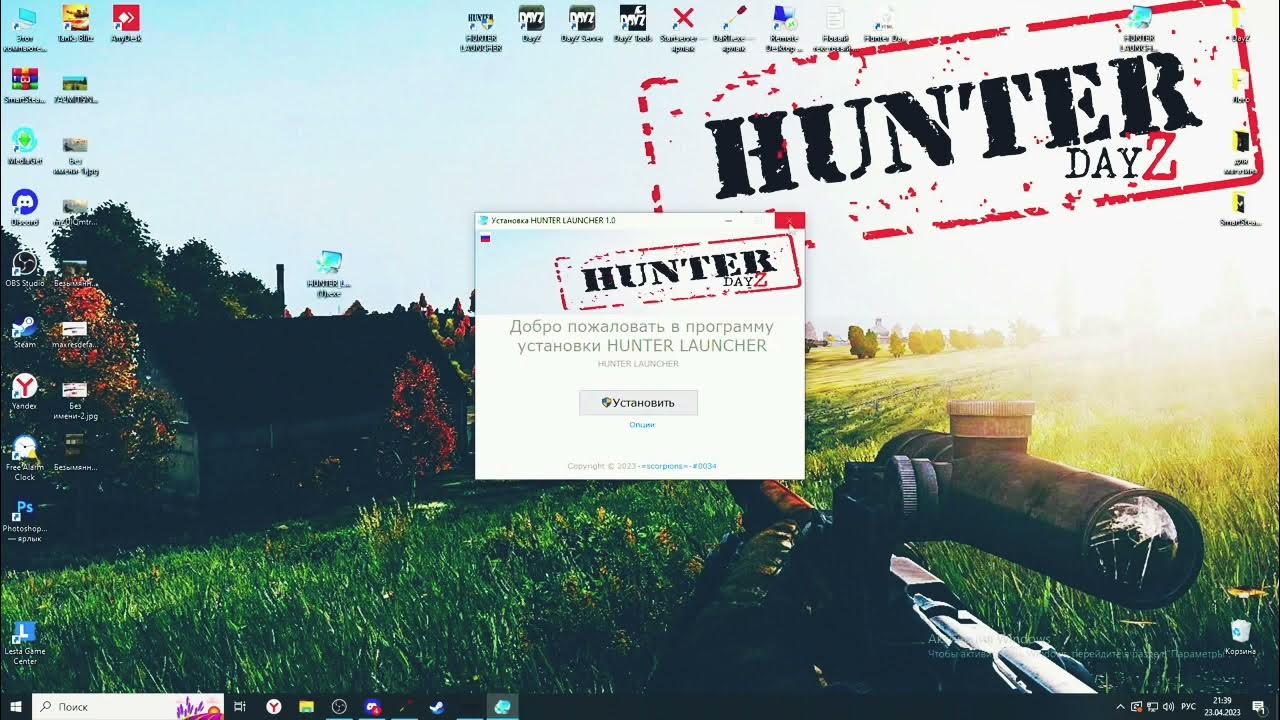Screen dimensions: 1280x720
Task: Switch to OBS Studio on taskbar
Action: coord(339,706)
